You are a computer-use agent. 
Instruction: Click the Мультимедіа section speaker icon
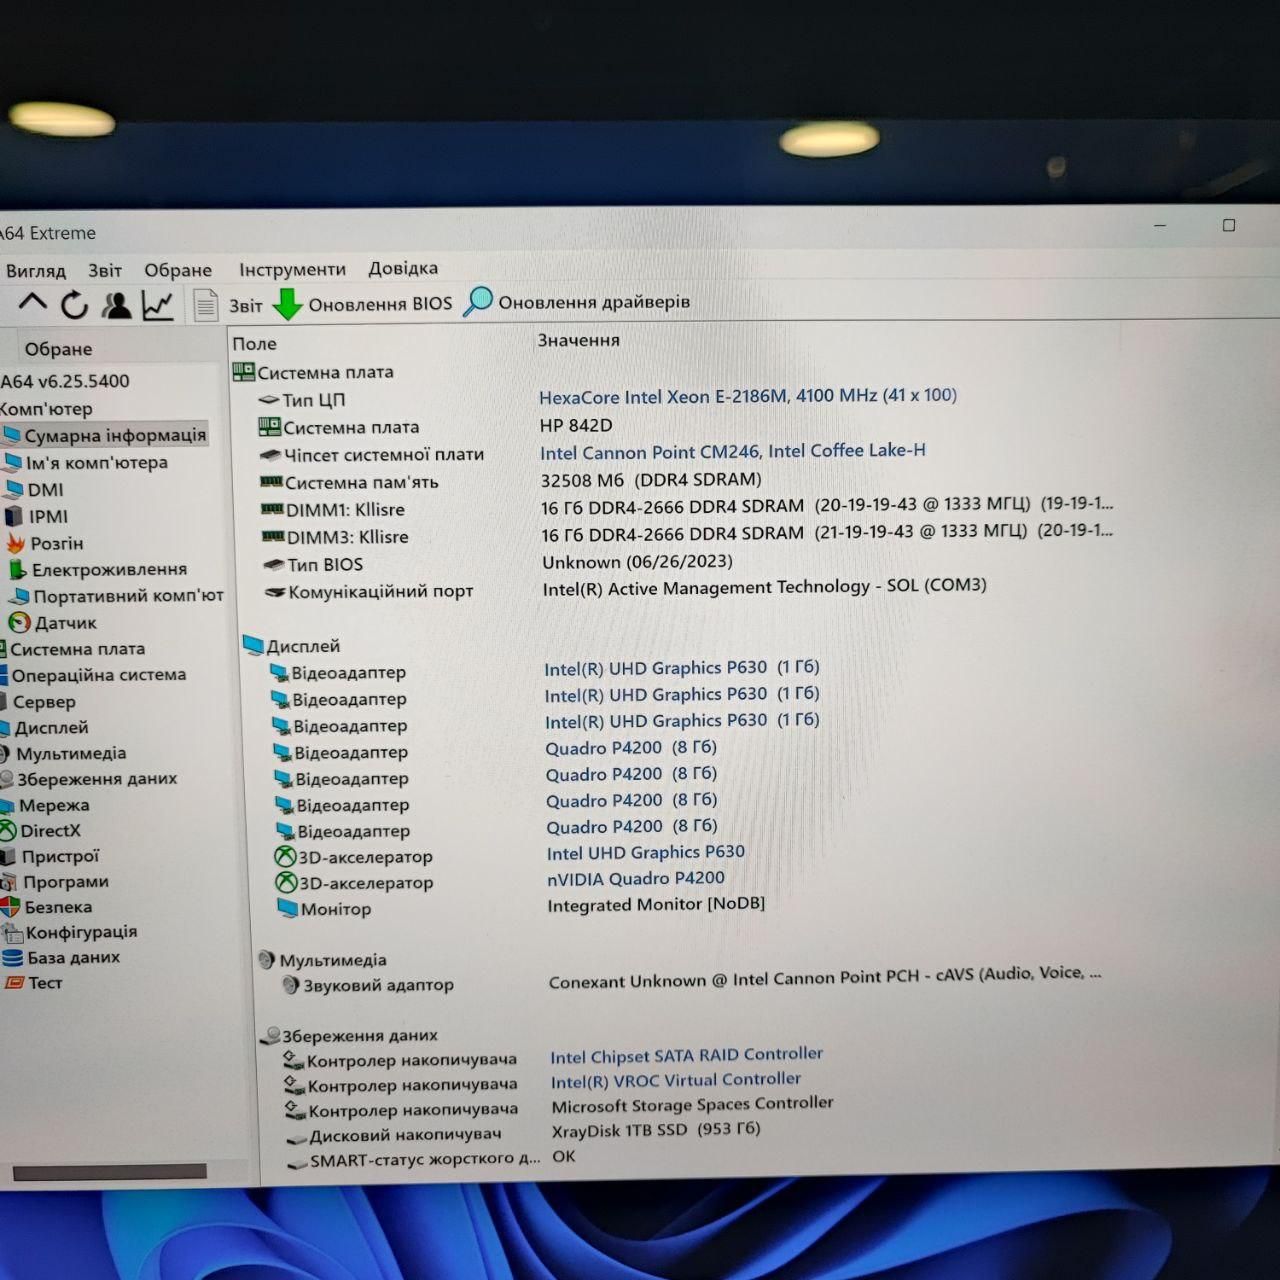click(x=266, y=960)
